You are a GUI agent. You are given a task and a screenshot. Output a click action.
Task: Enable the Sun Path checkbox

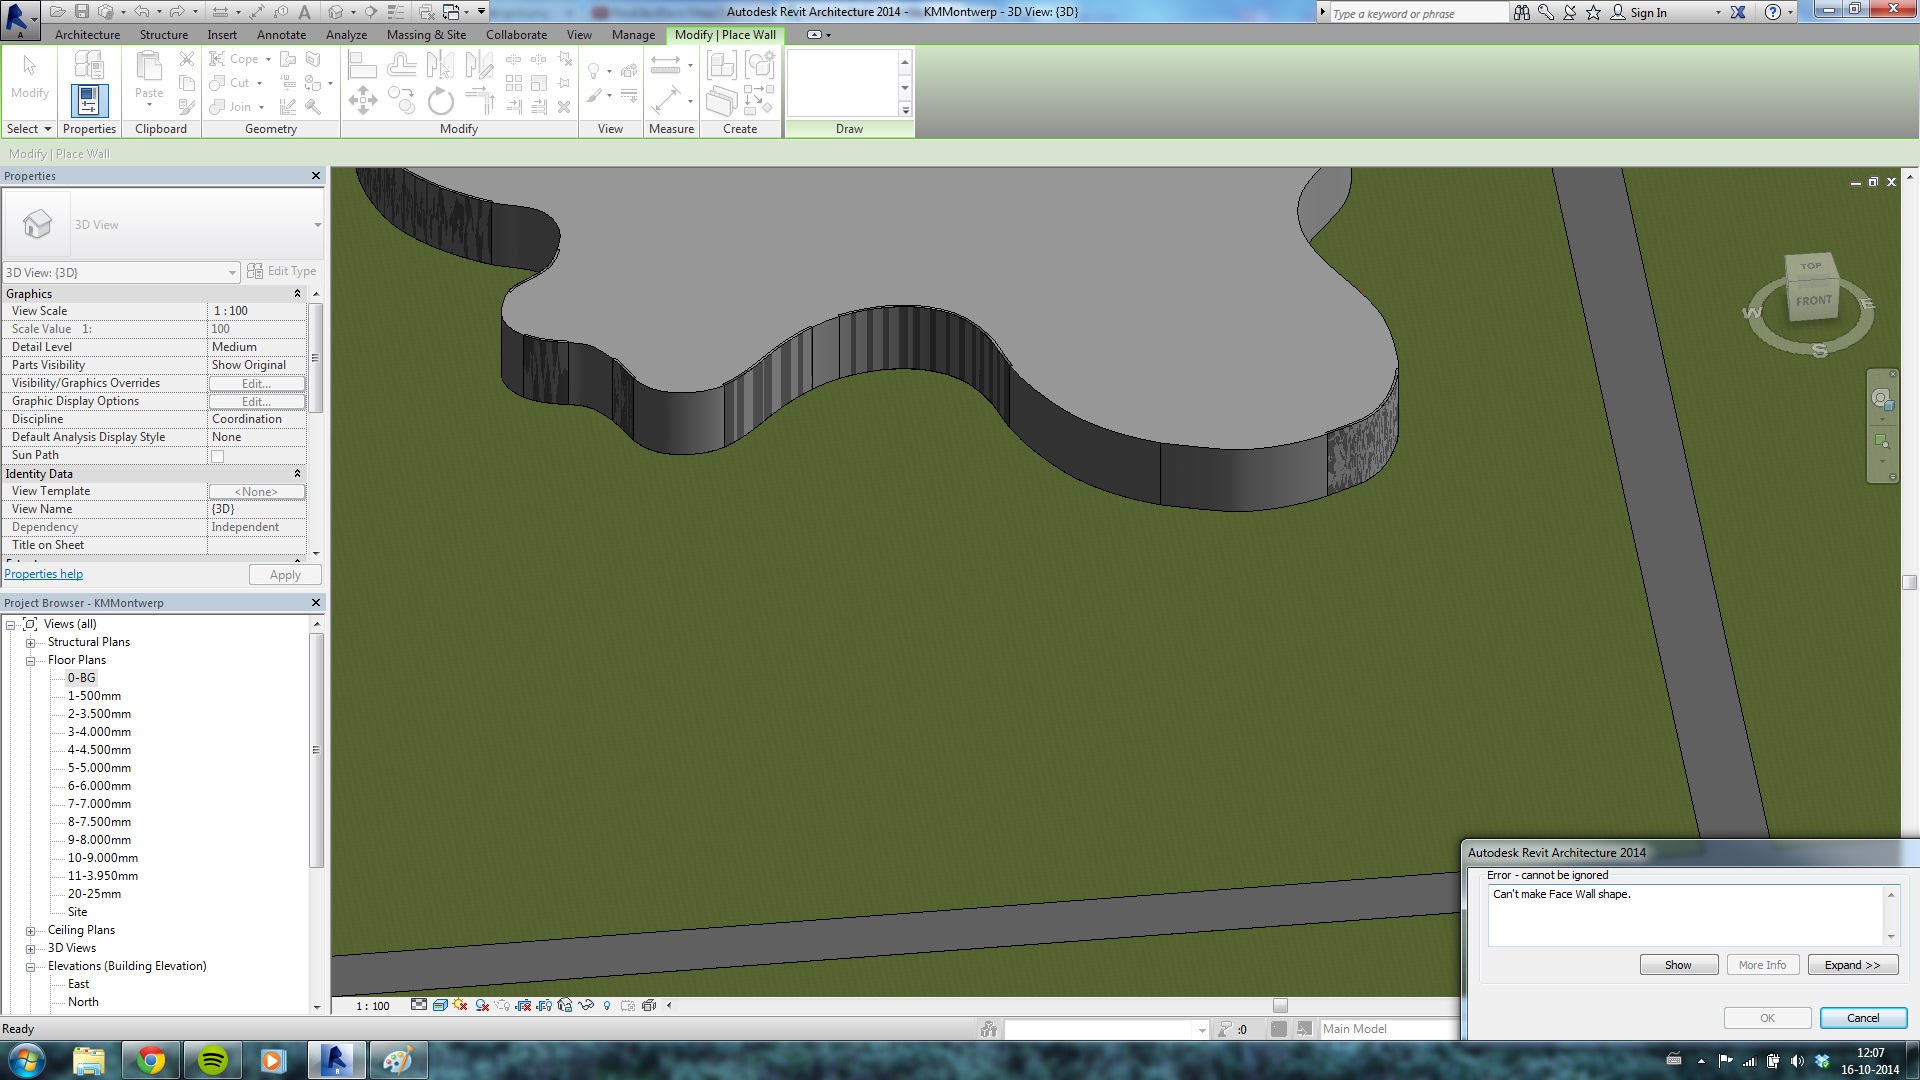[217, 456]
